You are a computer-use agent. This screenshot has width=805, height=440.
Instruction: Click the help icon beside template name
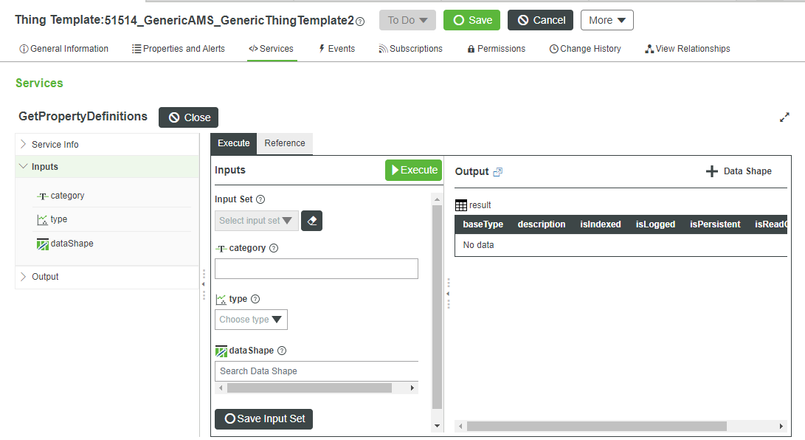click(x=360, y=21)
